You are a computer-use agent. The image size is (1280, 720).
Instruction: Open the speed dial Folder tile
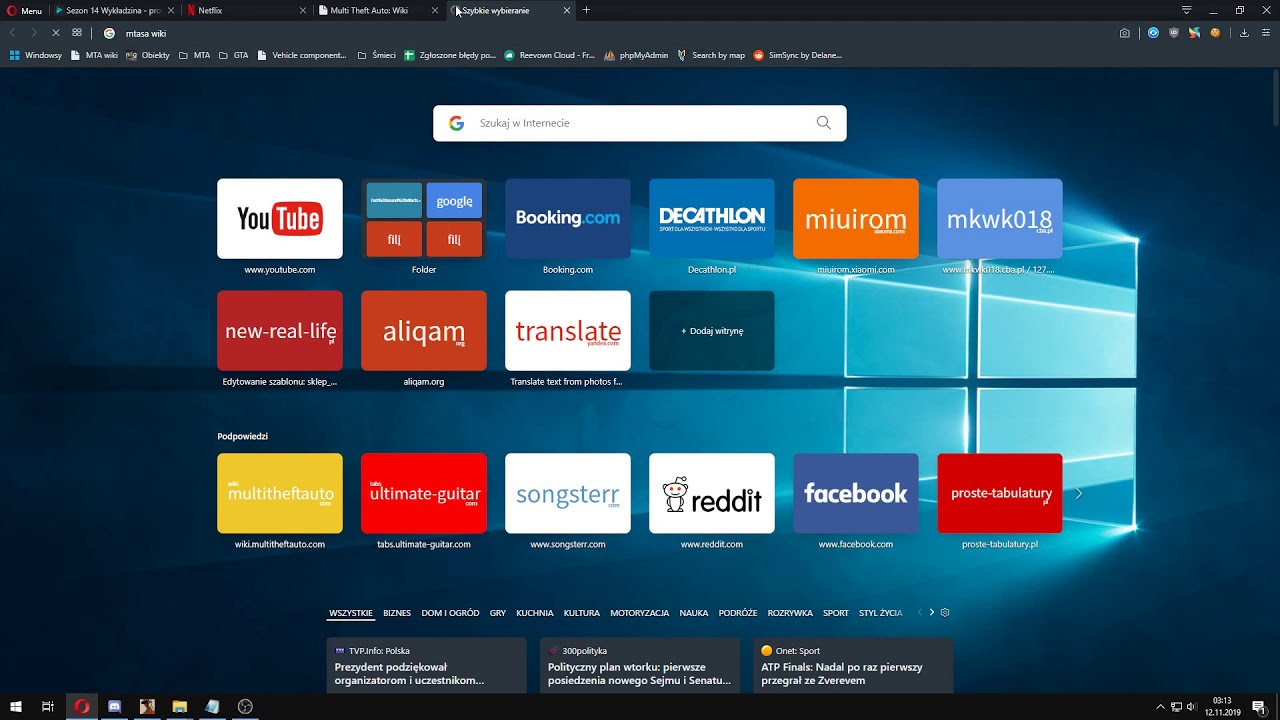424,219
